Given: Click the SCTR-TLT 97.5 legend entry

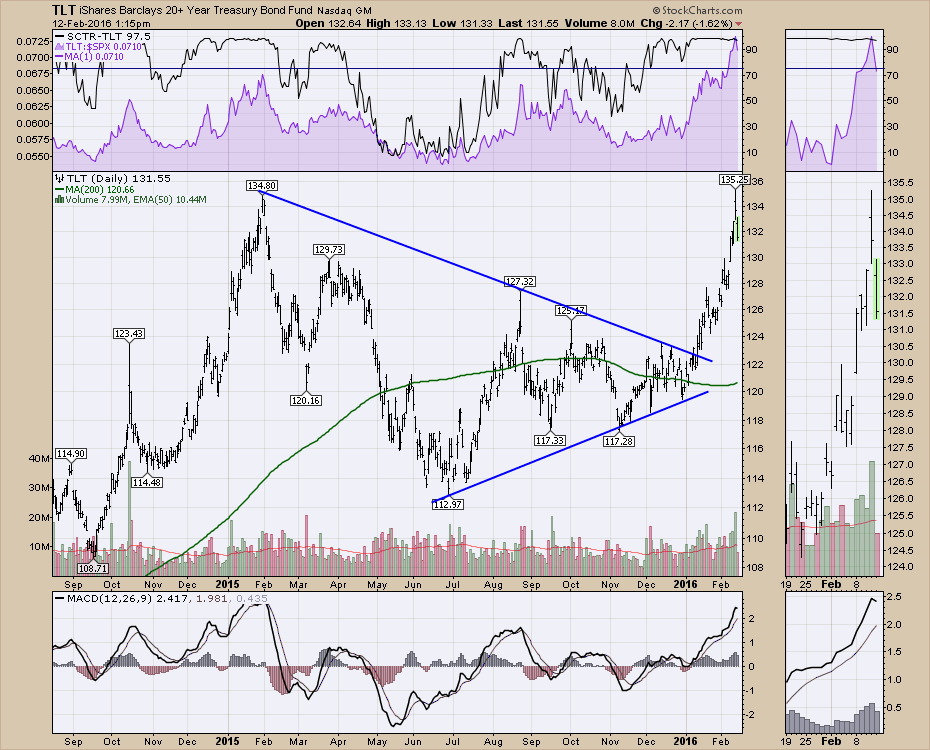Looking at the screenshot, I should point(102,37).
